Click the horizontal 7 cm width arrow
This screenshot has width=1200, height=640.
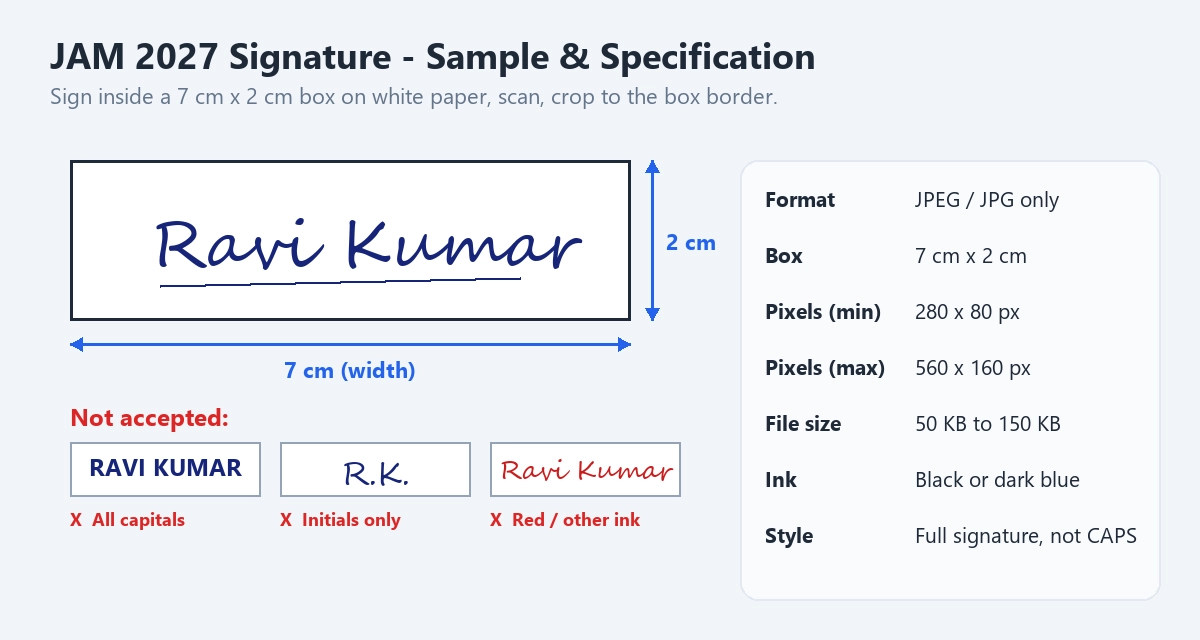350,344
